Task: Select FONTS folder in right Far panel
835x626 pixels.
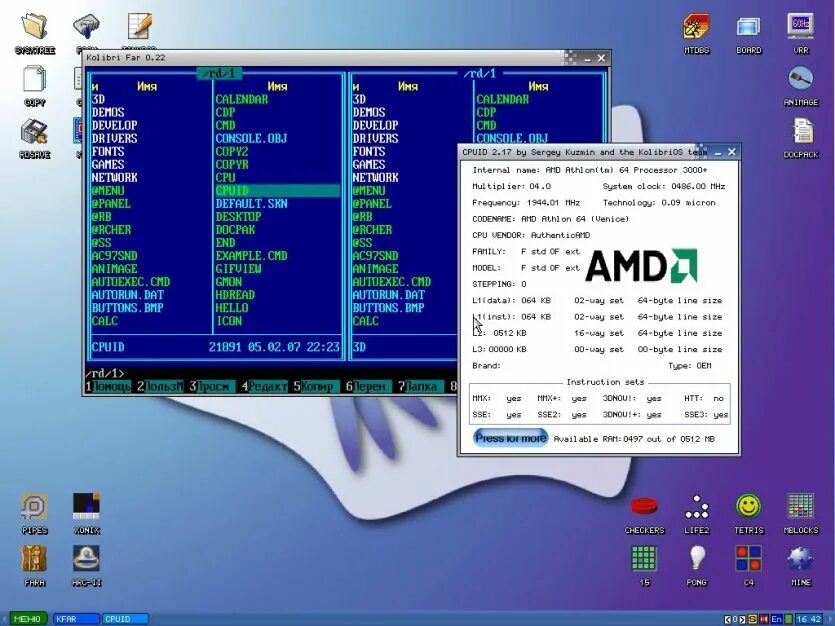Action: tap(369, 152)
